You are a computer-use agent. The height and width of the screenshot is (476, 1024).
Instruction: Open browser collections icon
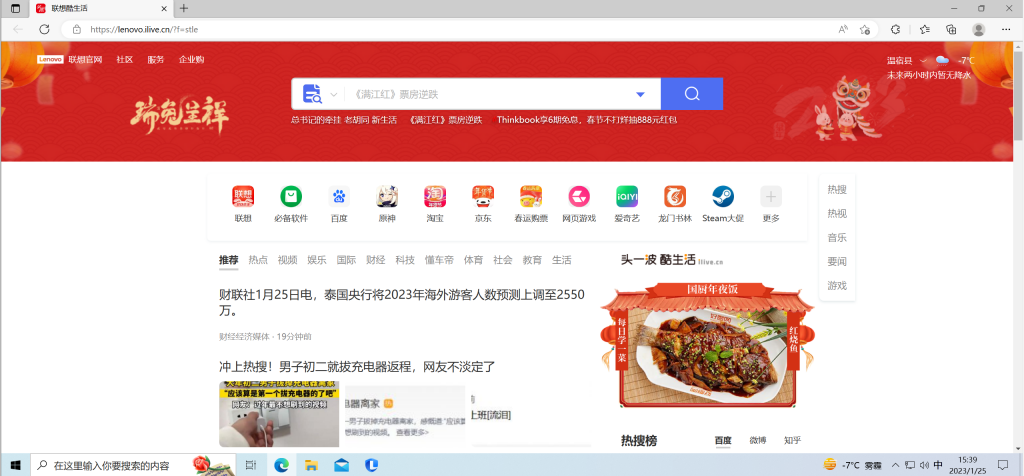952,29
